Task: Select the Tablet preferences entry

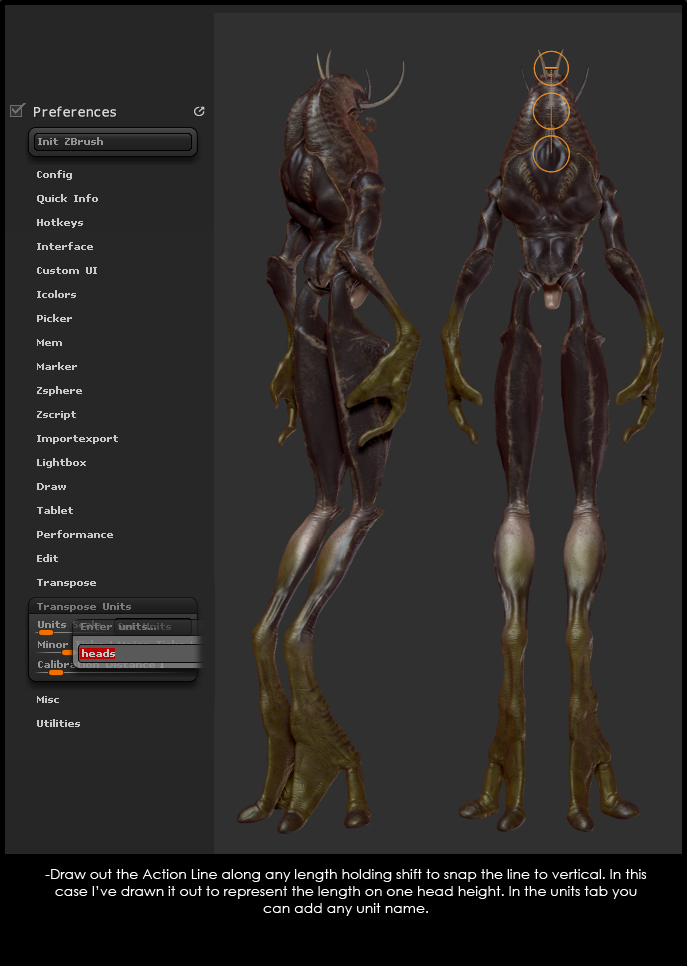Action: [55, 511]
